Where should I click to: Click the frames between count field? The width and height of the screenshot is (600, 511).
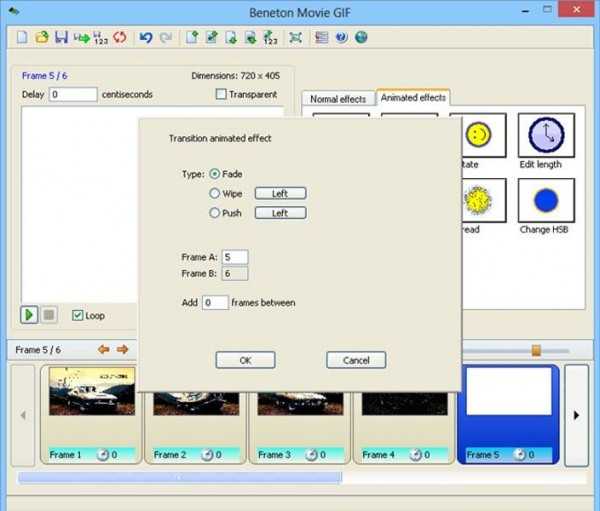[215, 302]
